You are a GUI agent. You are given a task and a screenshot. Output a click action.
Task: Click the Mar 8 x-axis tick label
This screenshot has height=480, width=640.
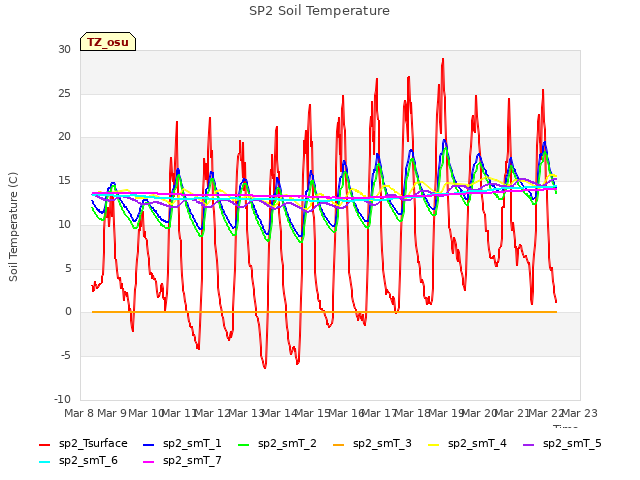[79, 413]
